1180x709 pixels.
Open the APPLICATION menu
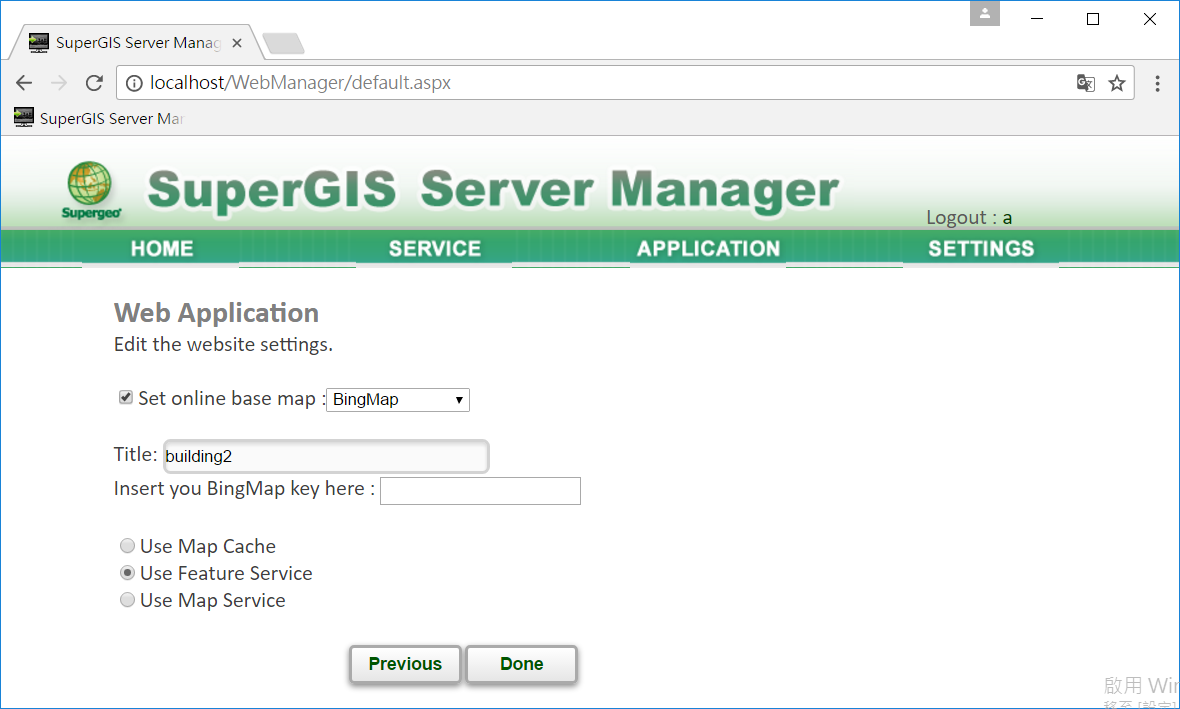pyautogui.click(x=709, y=248)
